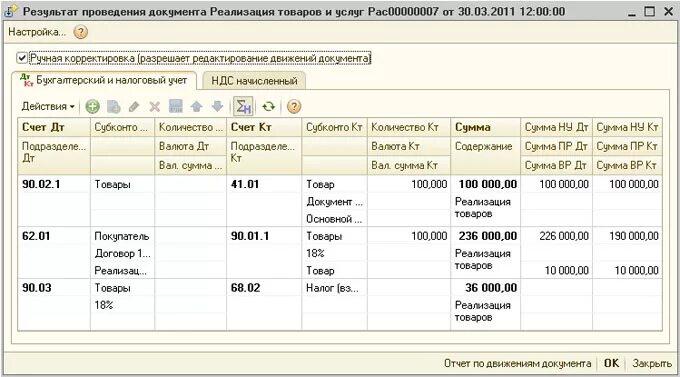Viewport: 680px width, 377px height.
Task: Click the OK button
Action: click(611, 363)
